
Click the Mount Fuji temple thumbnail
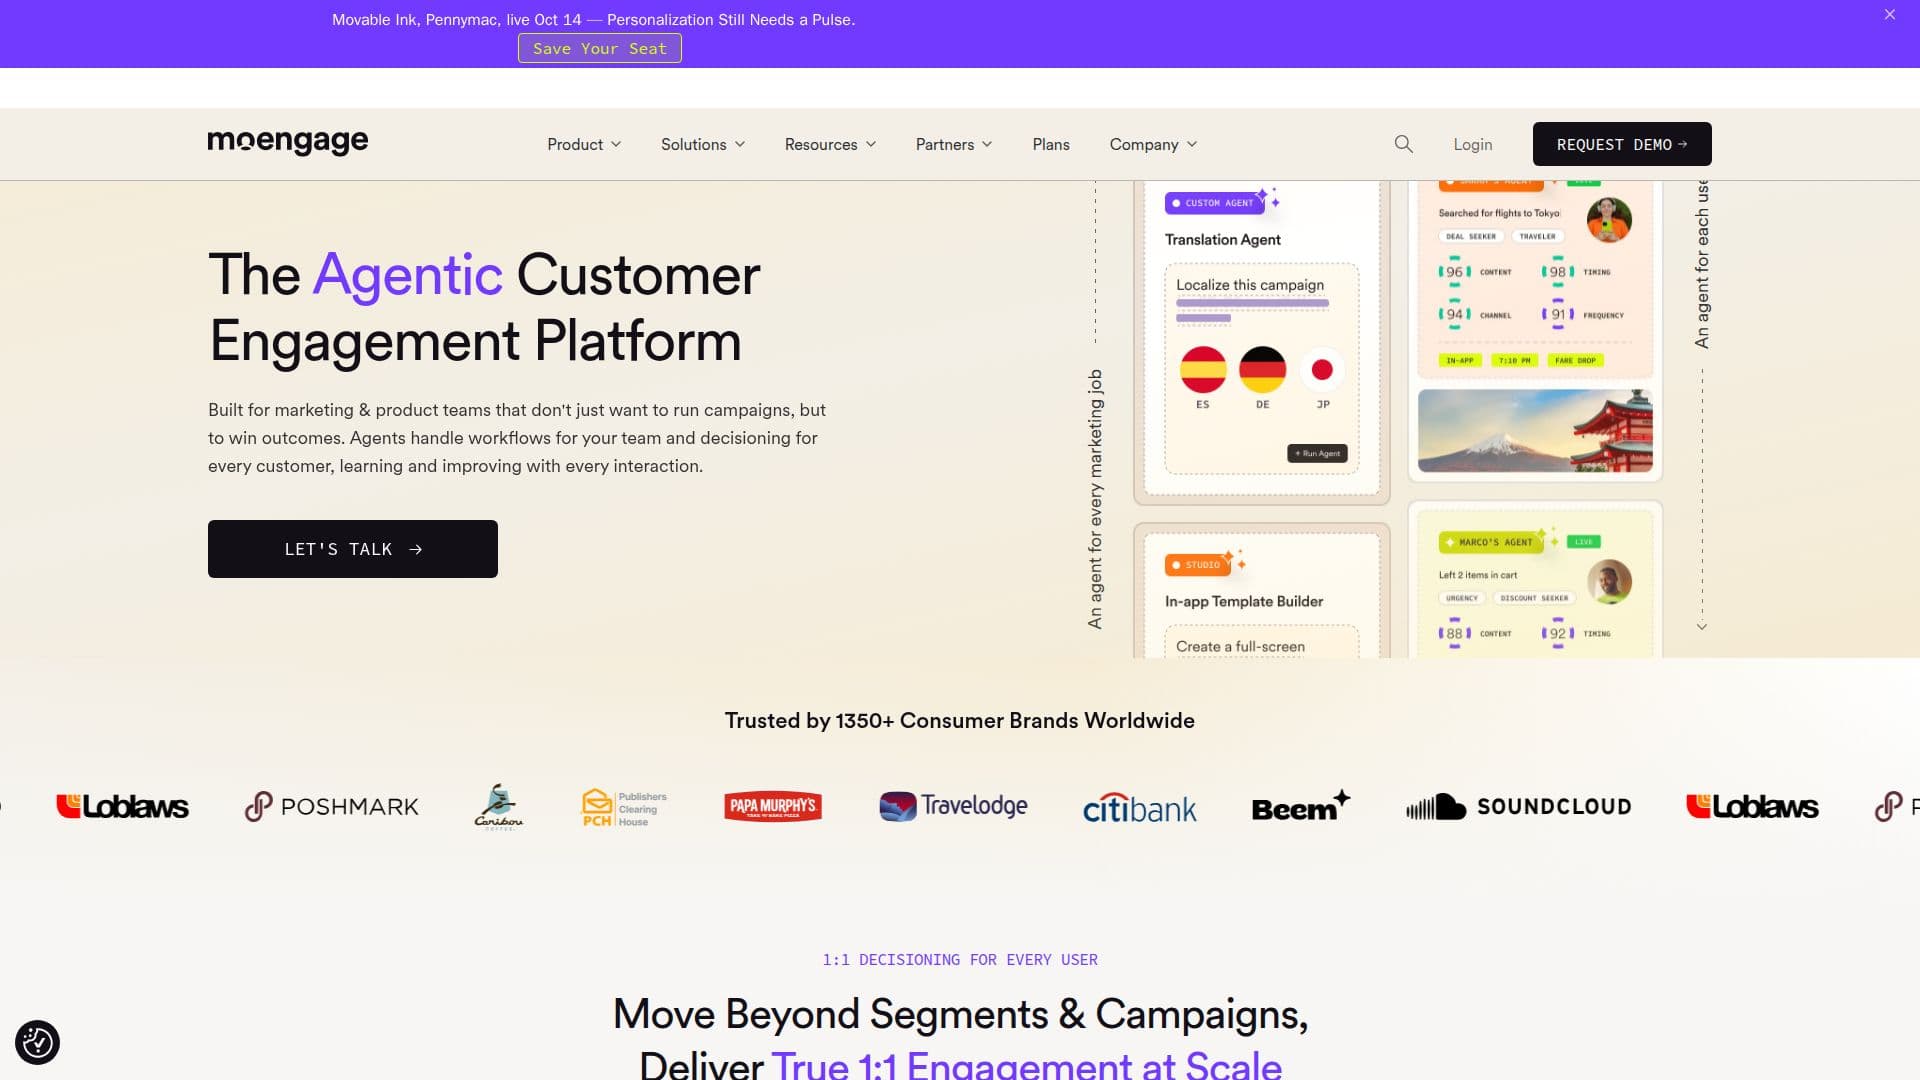coord(1535,431)
